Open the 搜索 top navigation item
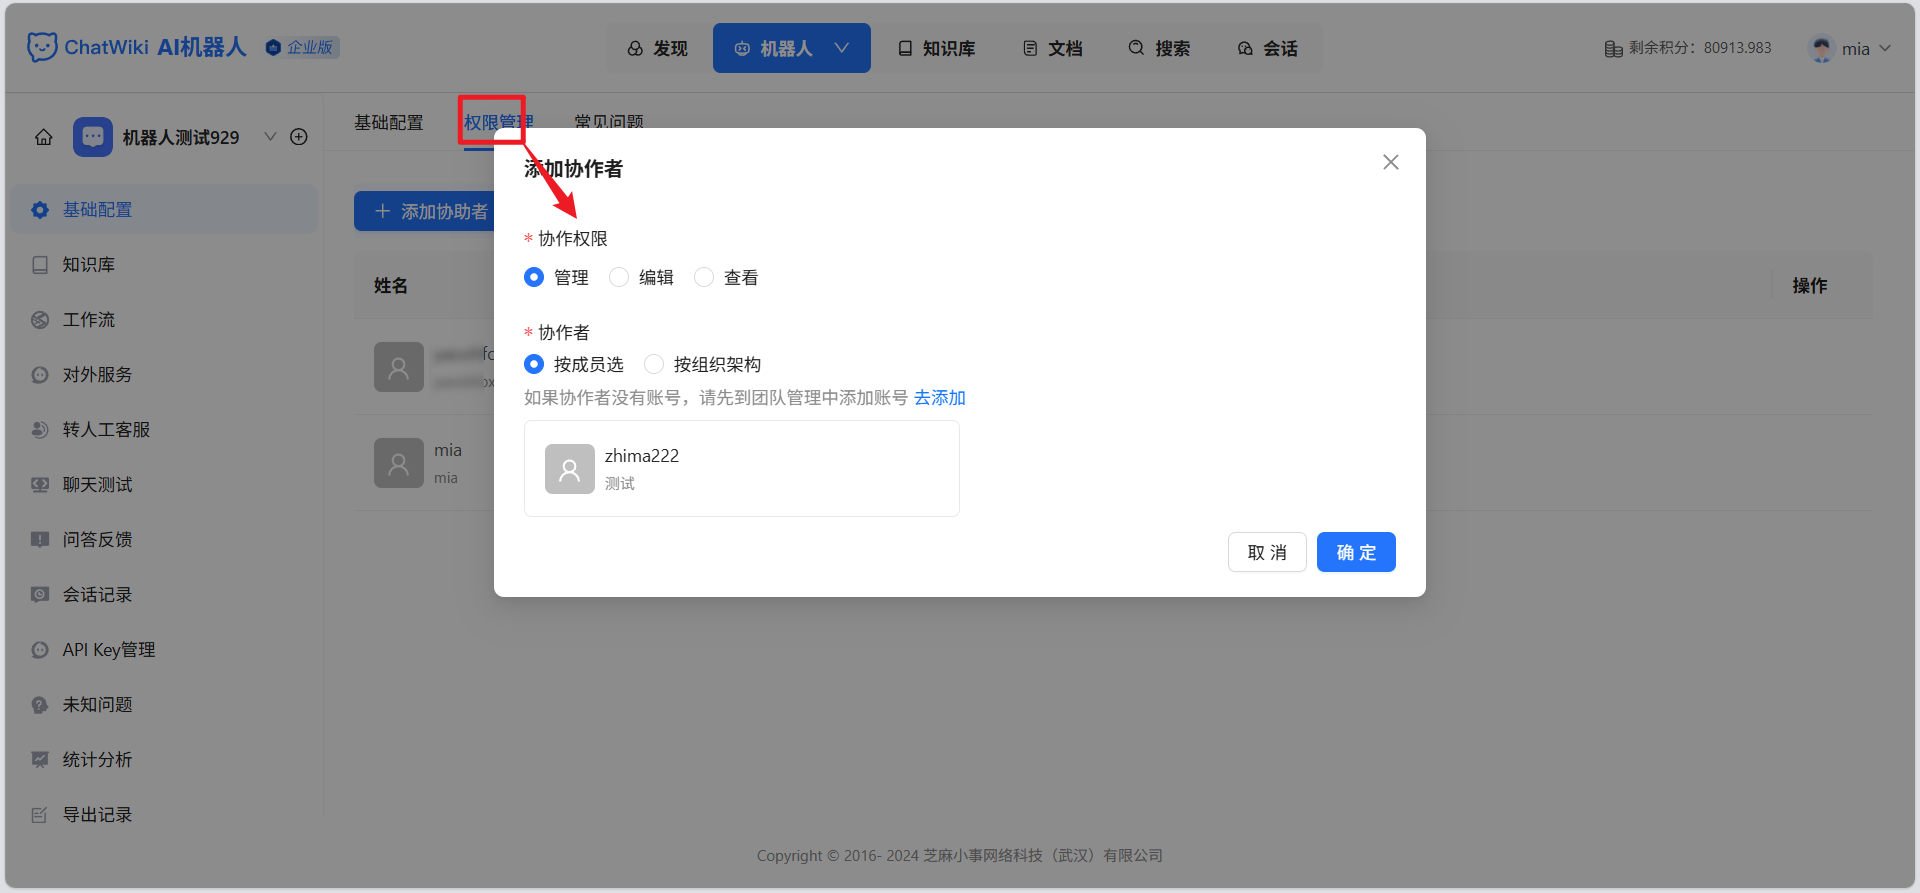This screenshot has width=1920, height=893. [1159, 48]
